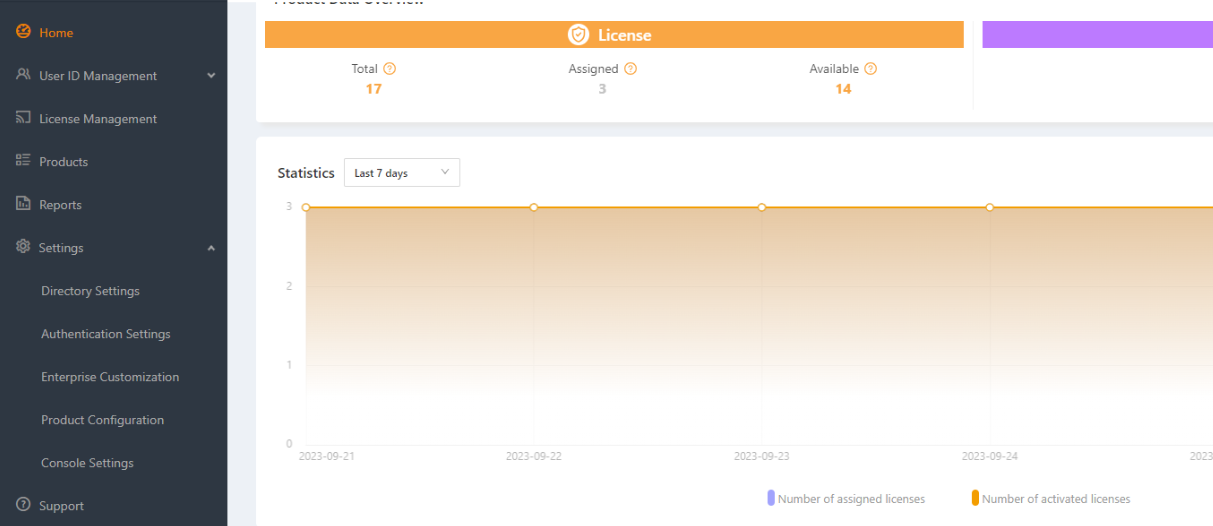Click chart data point for 2023-09-24
Viewport: 1213px width, 526px height.
tap(990, 207)
